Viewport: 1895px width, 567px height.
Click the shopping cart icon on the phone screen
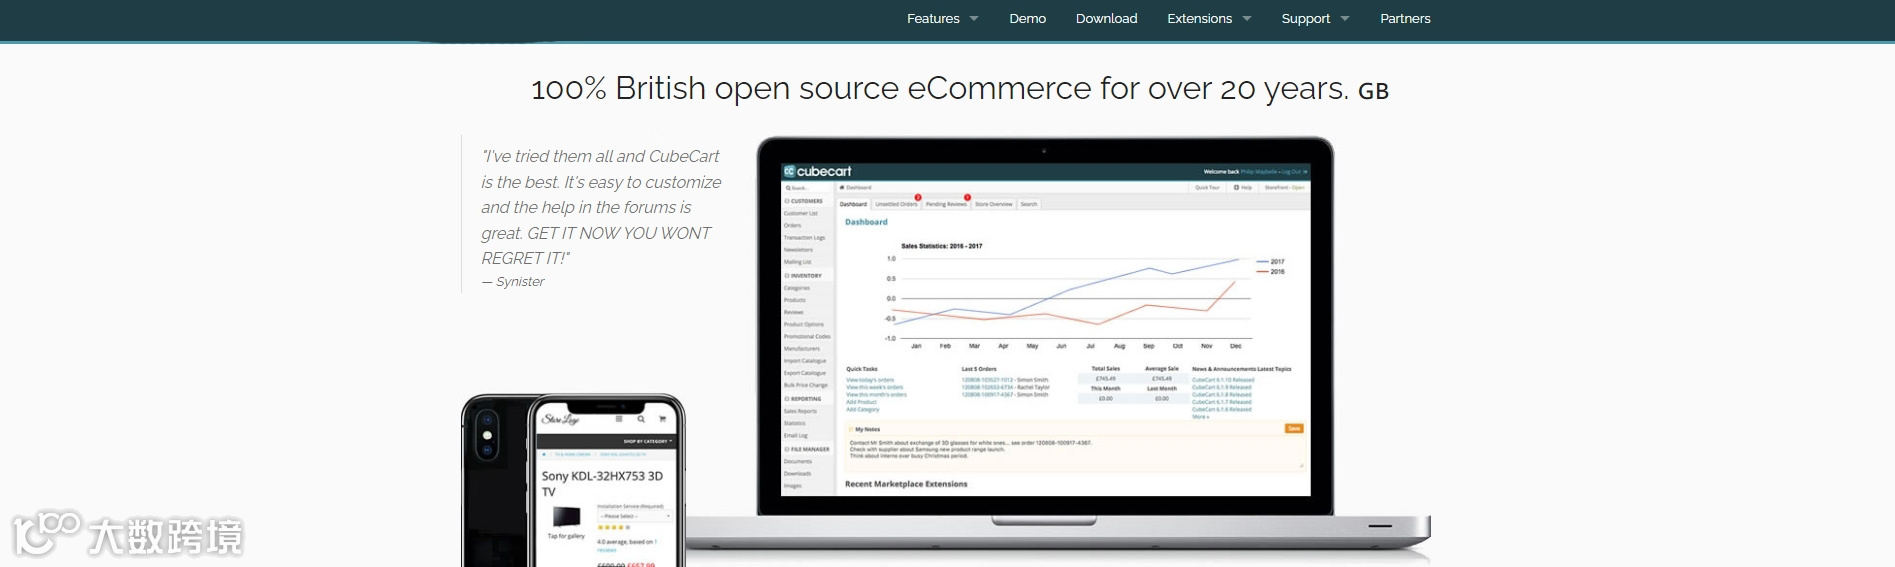(x=662, y=419)
